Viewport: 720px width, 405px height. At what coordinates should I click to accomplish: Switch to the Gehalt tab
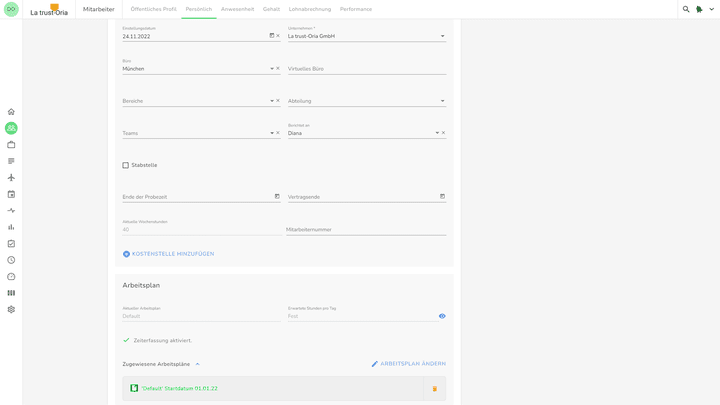(x=271, y=9)
